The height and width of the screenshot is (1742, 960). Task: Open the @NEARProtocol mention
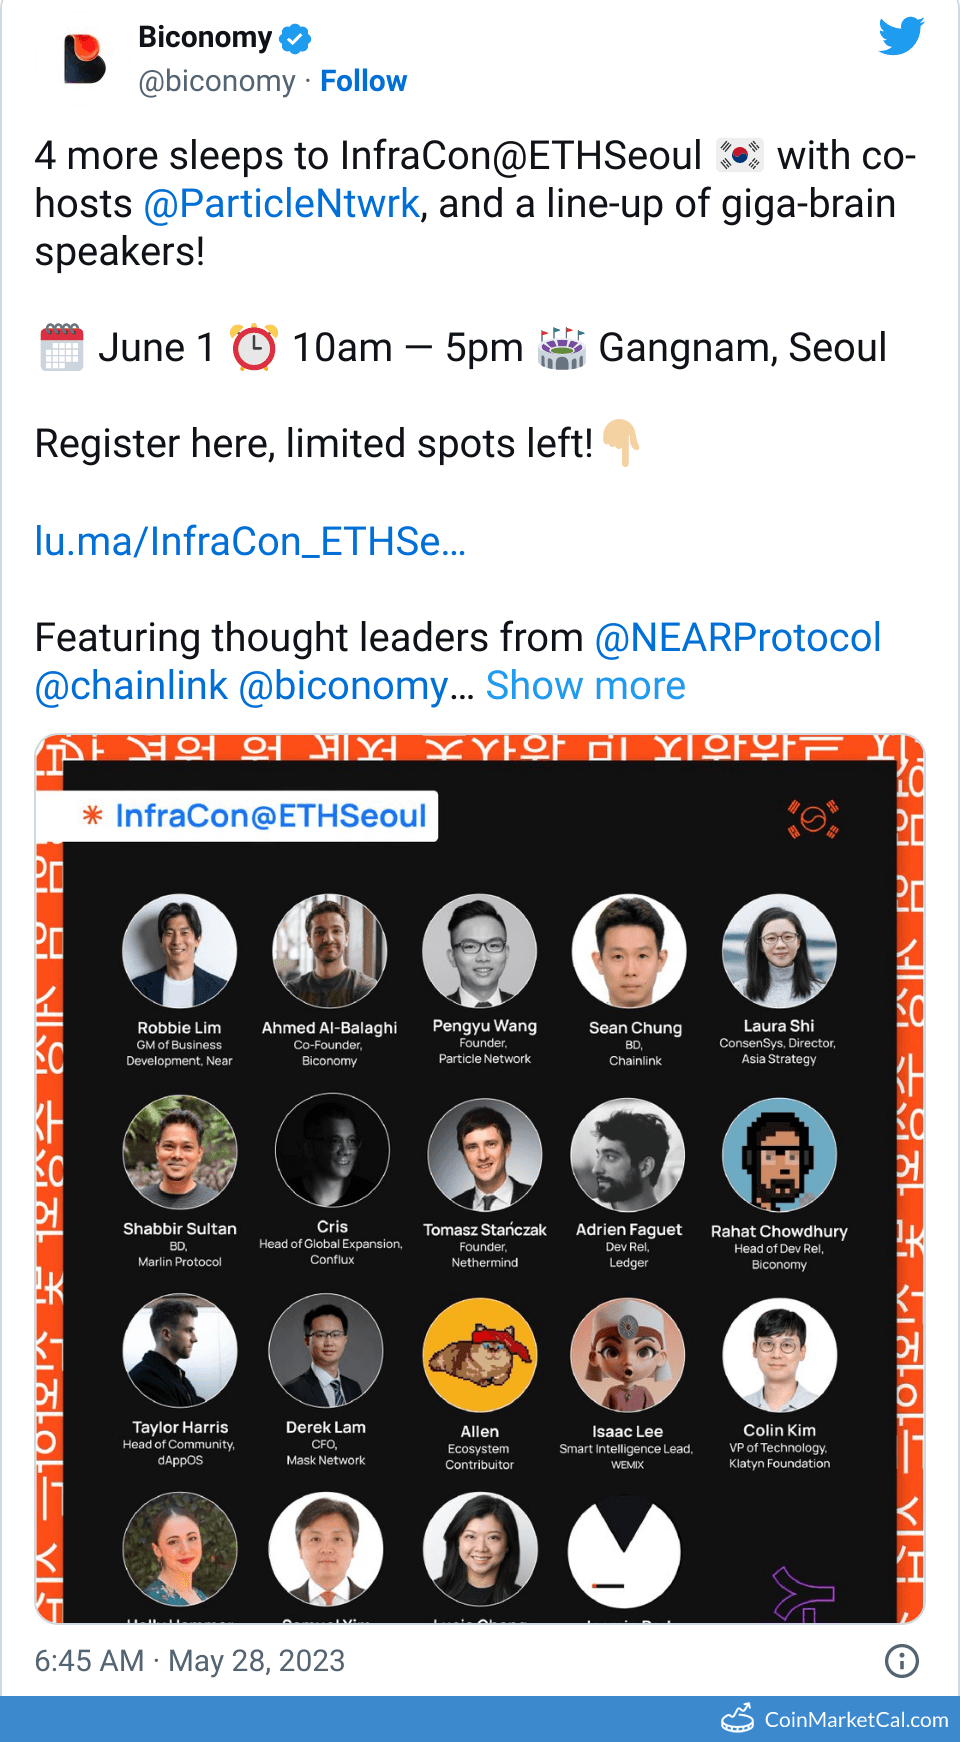click(738, 638)
